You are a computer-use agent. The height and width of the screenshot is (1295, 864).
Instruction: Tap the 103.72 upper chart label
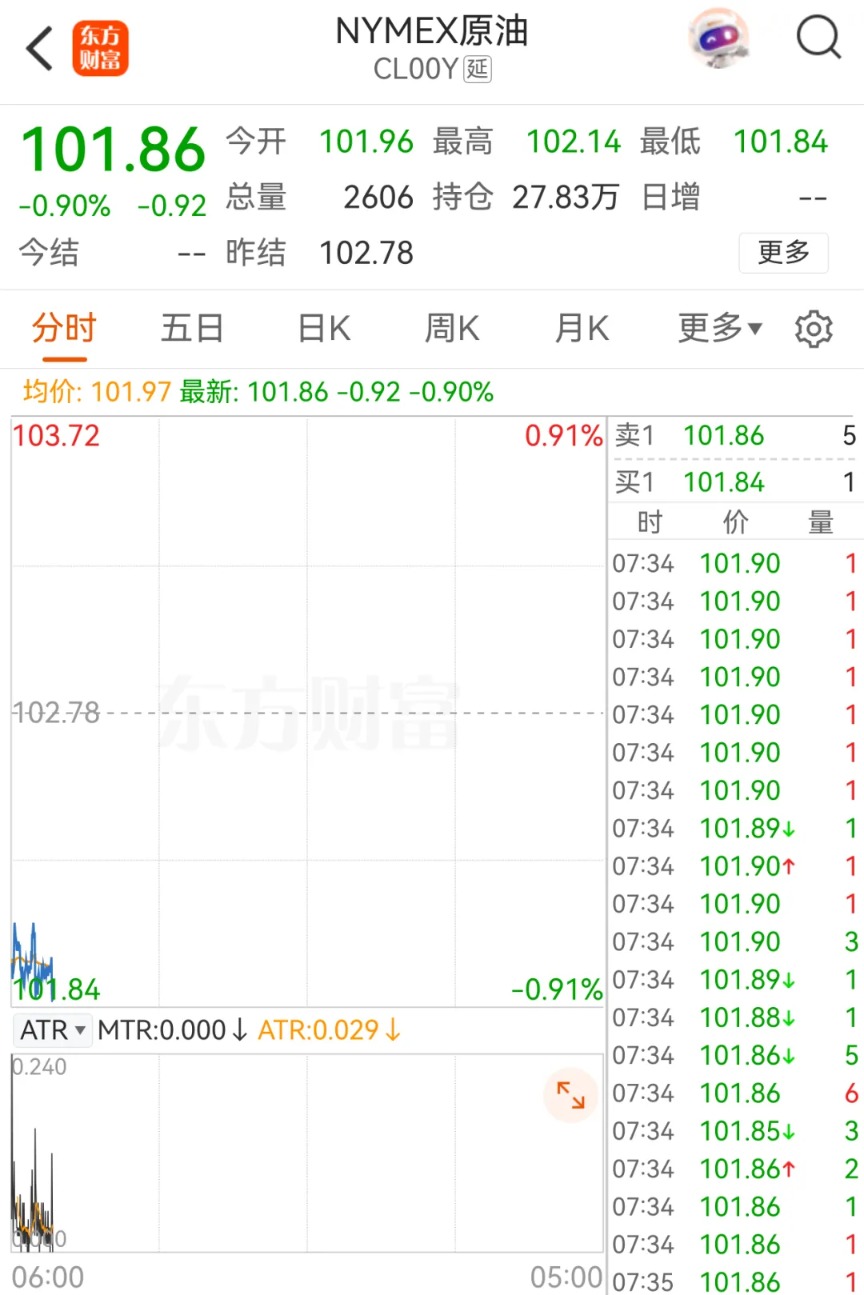[56, 436]
